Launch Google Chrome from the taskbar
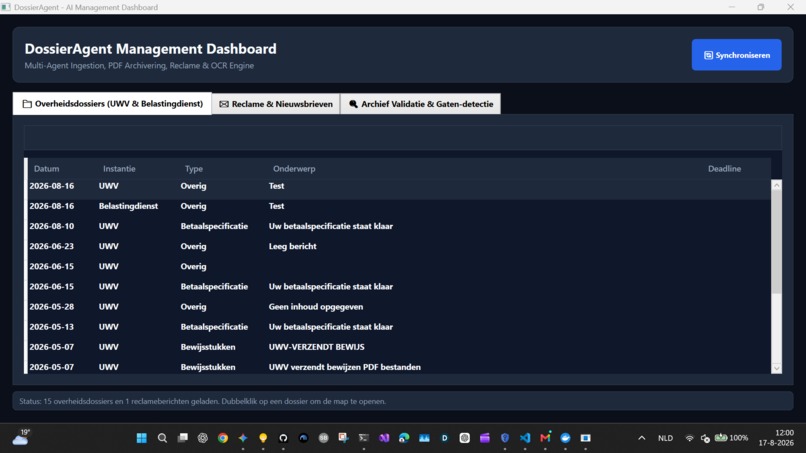 coord(223,438)
